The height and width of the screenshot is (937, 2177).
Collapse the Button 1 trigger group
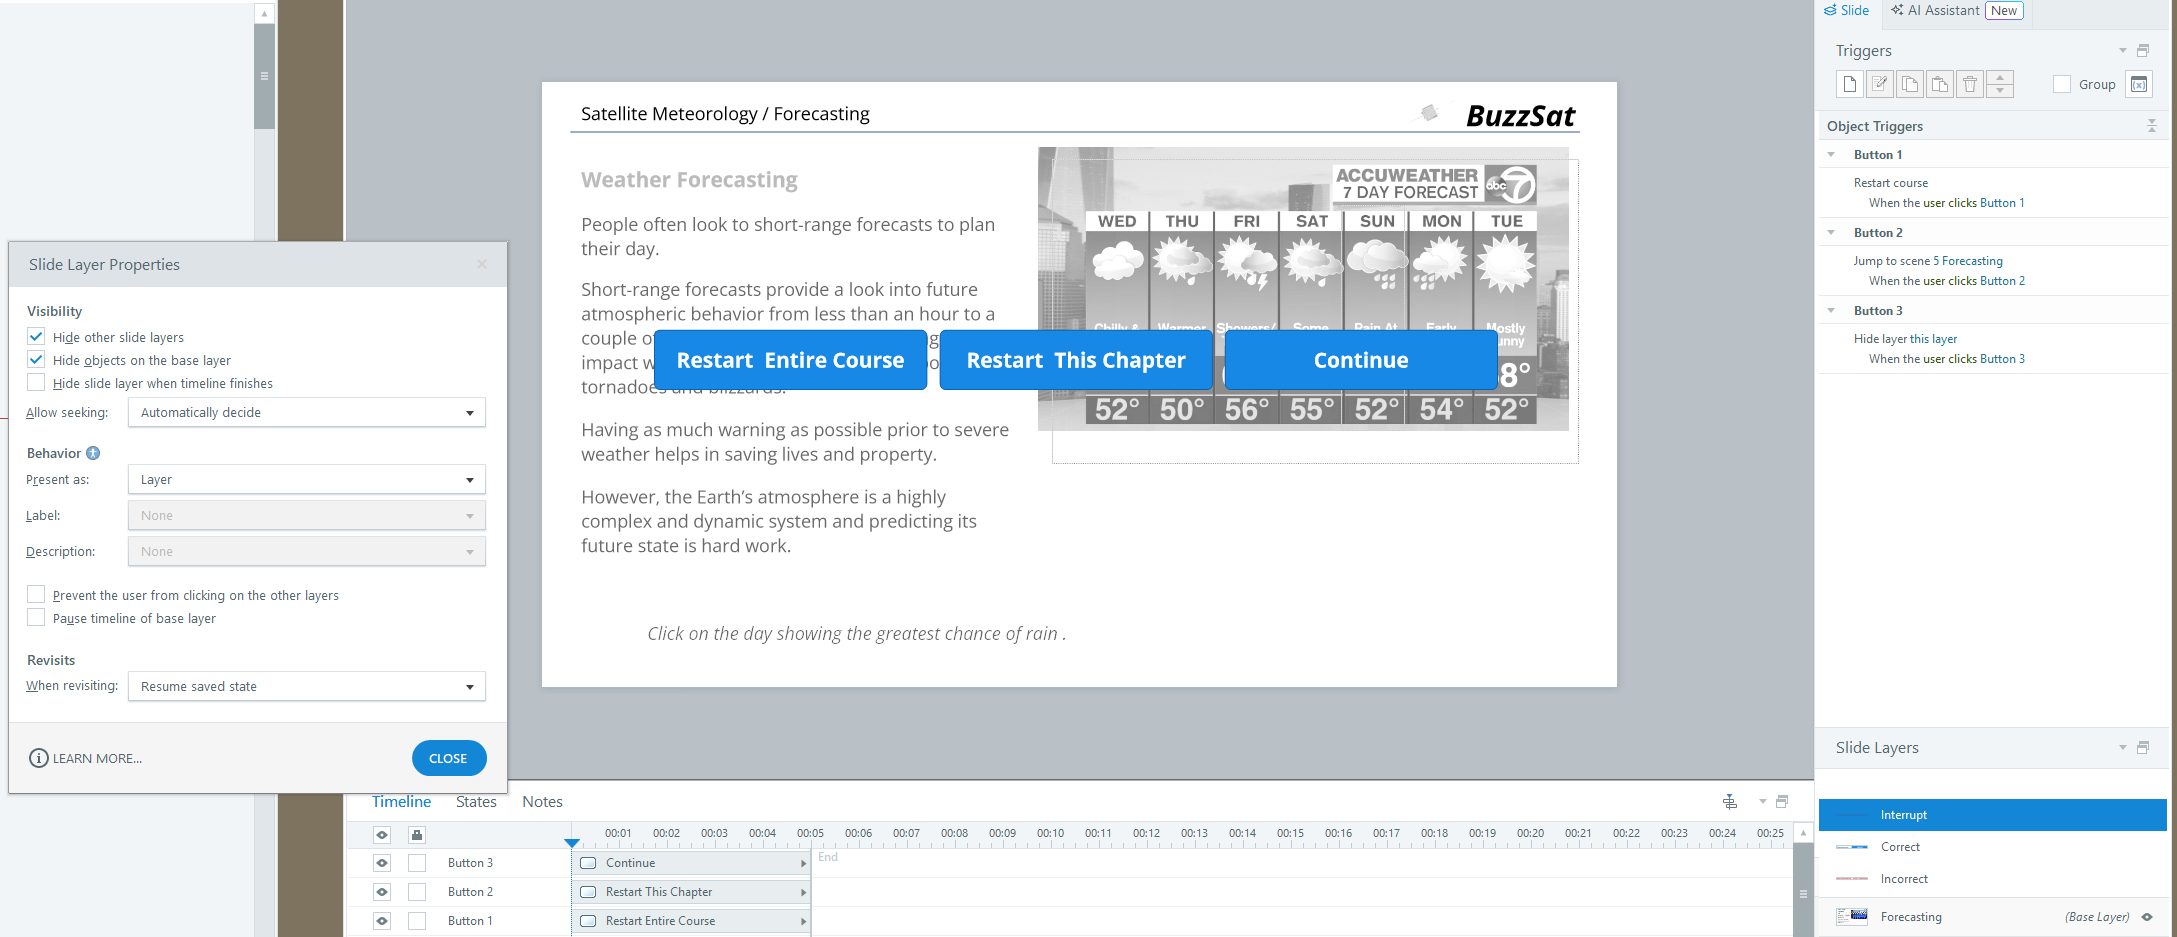tap(1832, 155)
